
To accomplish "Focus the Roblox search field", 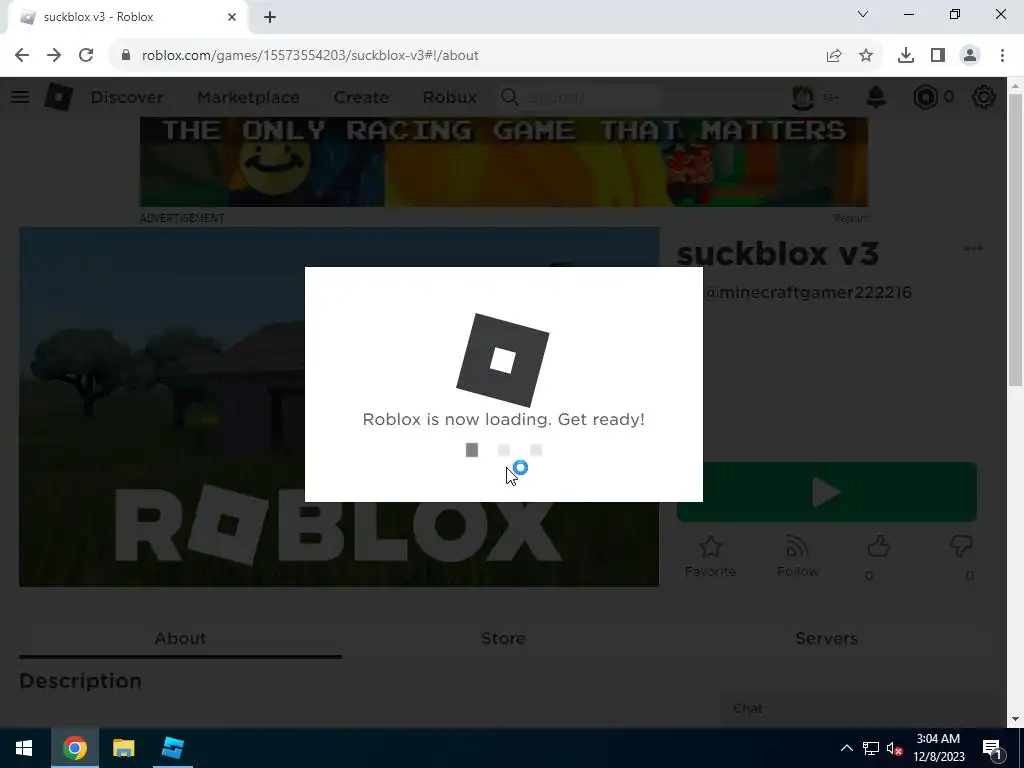I will pos(579,97).
